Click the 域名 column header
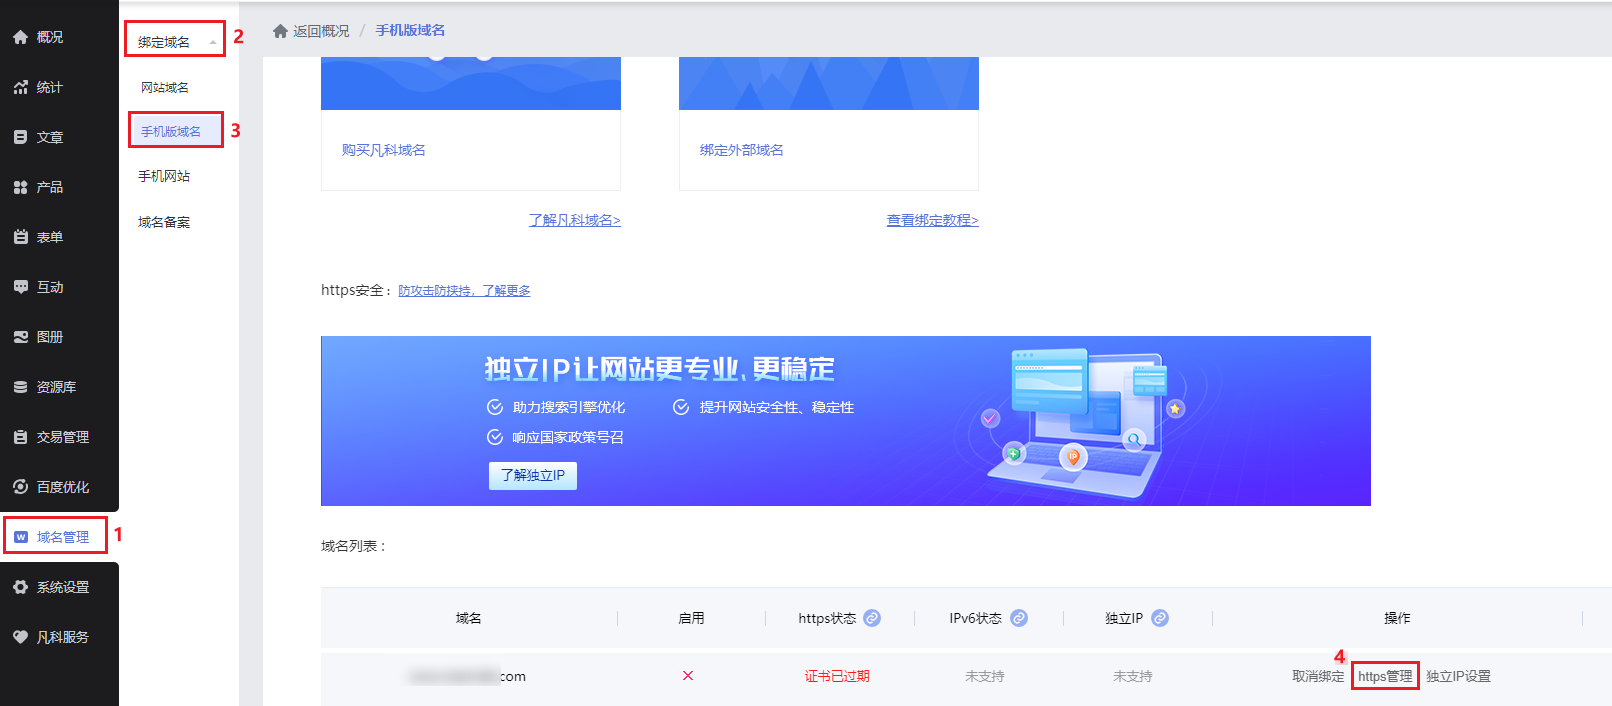The height and width of the screenshot is (706, 1612). click(x=469, y=619)
